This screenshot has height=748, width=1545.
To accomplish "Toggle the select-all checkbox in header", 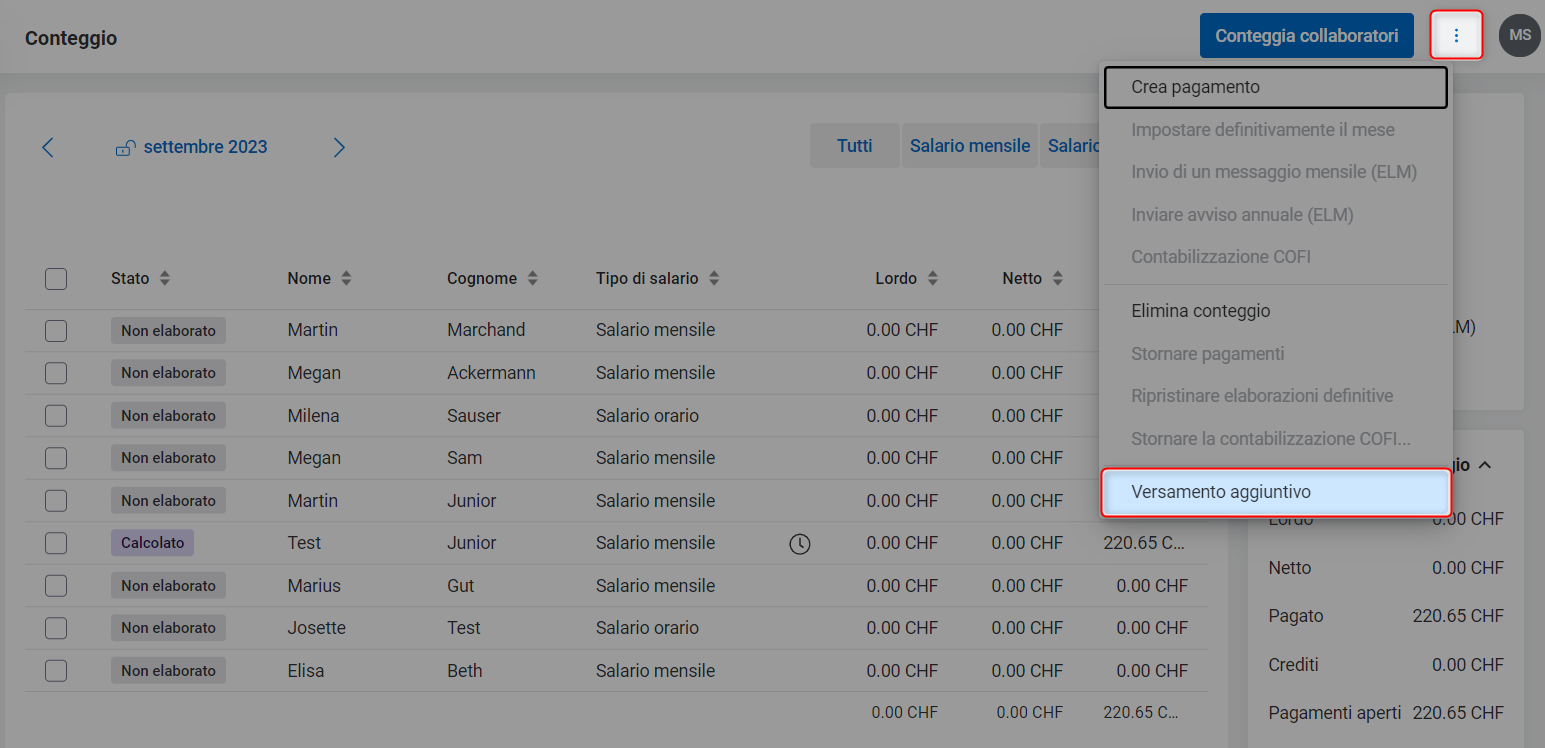I will 56,279.
